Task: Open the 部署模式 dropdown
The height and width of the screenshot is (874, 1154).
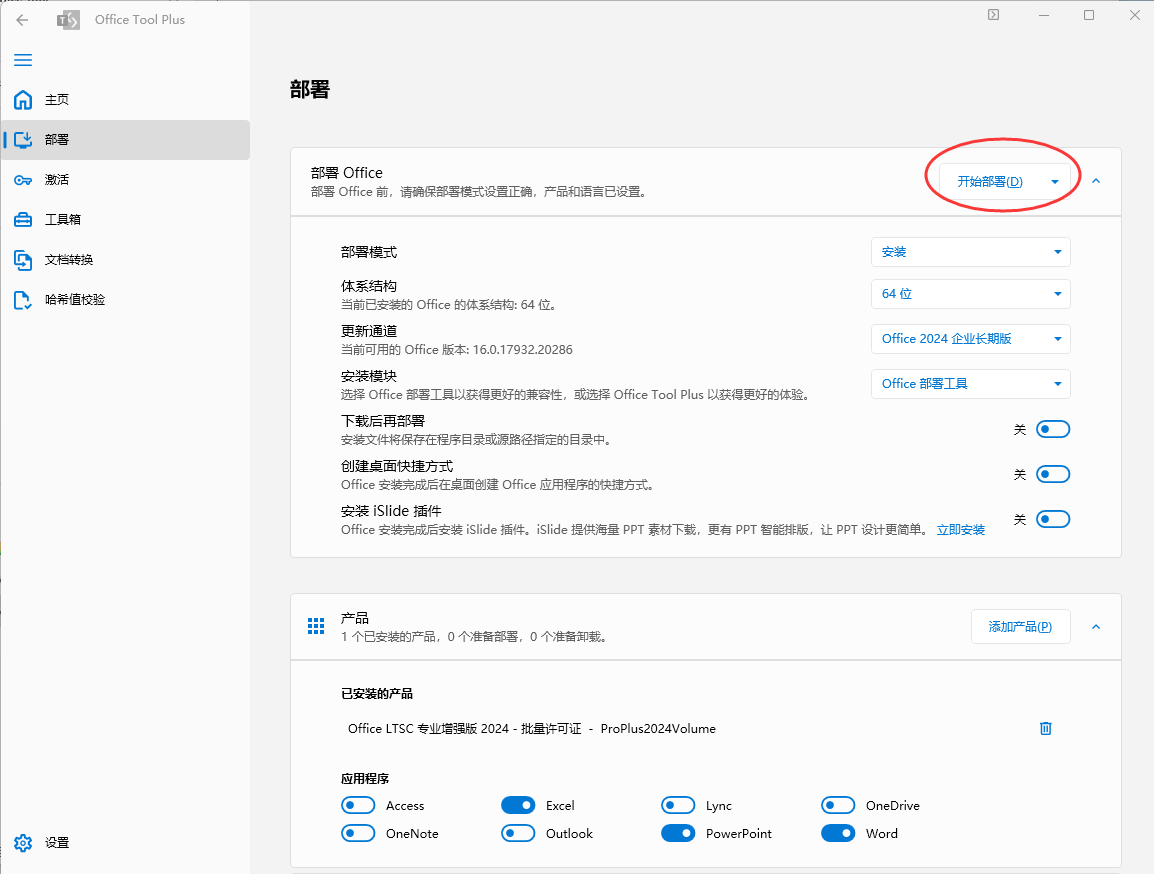Action: (970, 252)
